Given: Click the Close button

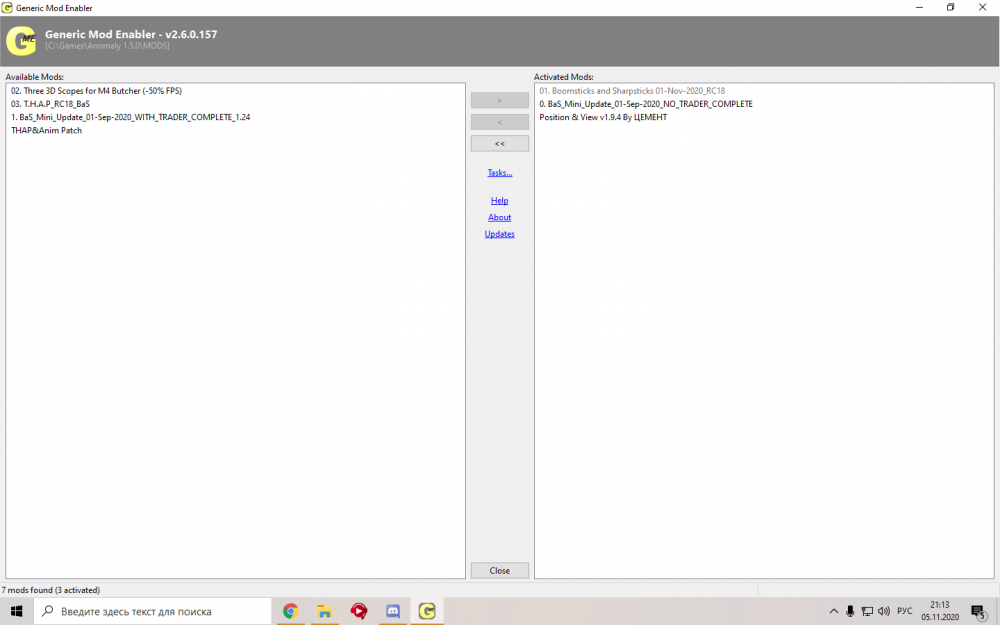Looking at the screenshot, I should point(499,570).
